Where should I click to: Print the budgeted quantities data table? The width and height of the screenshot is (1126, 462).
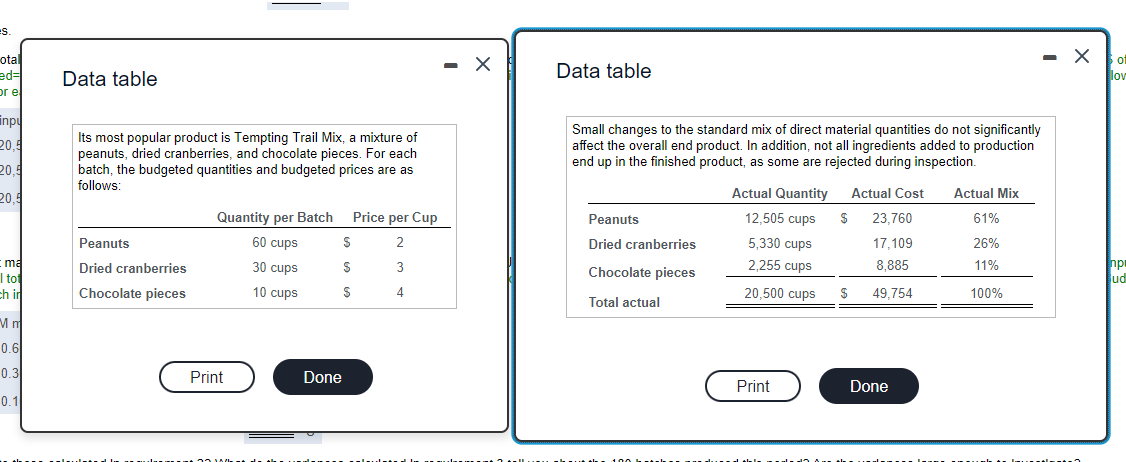[207, 377]
